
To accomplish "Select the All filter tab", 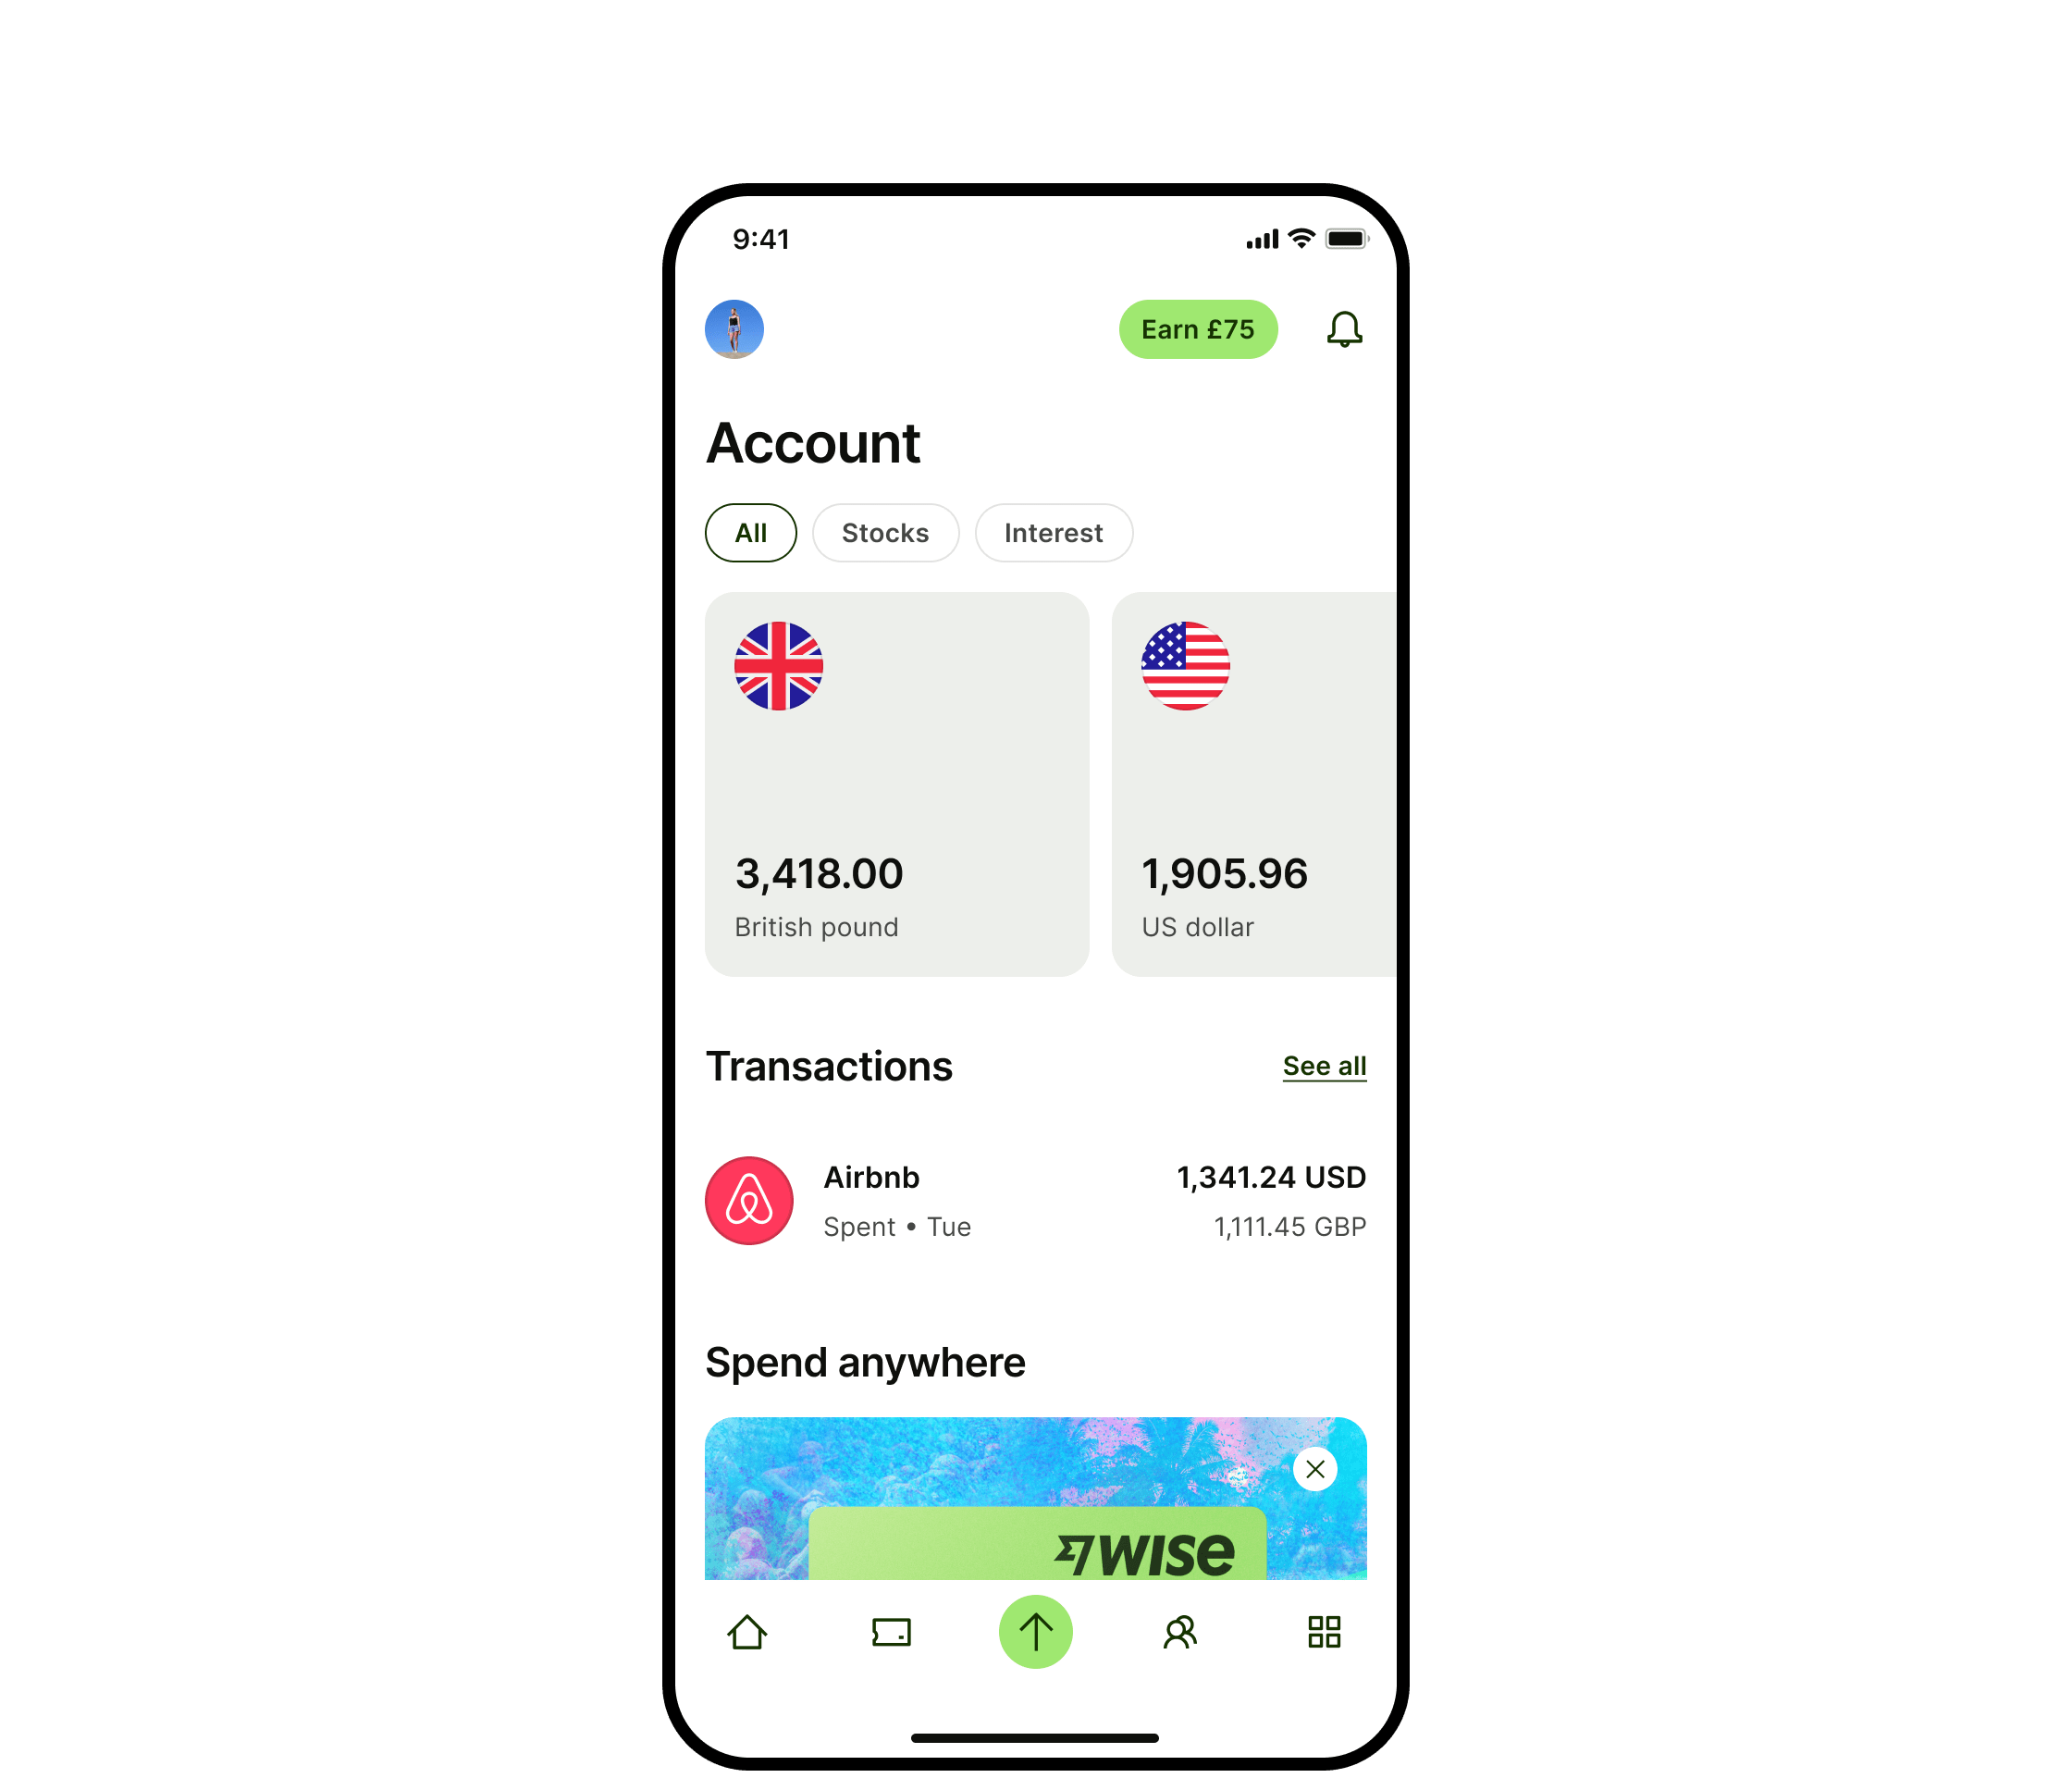I will click(749, 532).
